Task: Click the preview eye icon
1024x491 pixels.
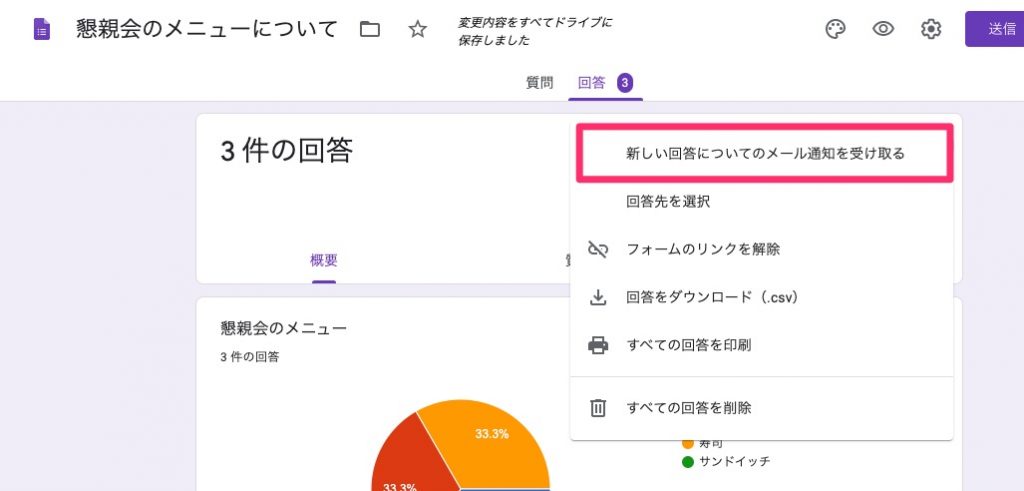Action: 883,29
